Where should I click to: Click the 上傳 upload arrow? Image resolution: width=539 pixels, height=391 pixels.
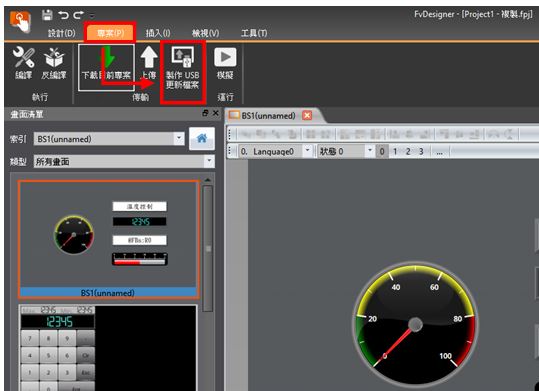(x=149, y=63)
